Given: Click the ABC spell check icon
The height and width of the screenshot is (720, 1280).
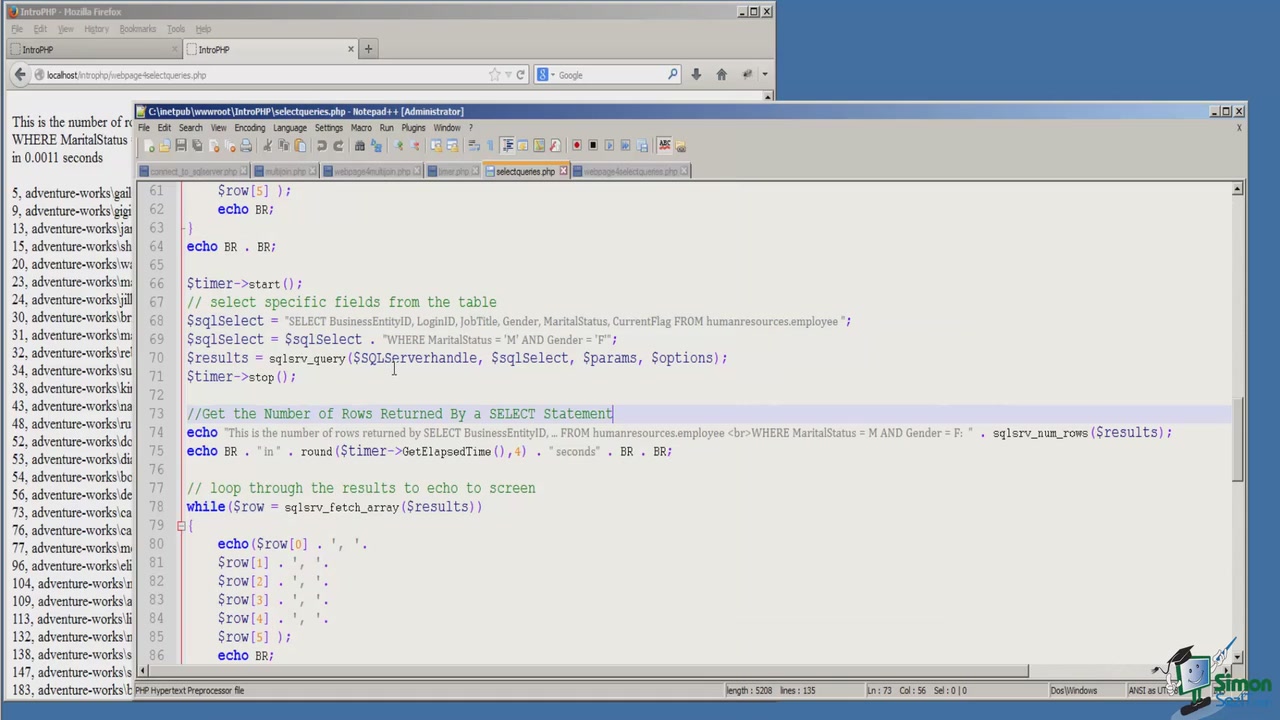Looking at the screenshot, I should [664, 146].
